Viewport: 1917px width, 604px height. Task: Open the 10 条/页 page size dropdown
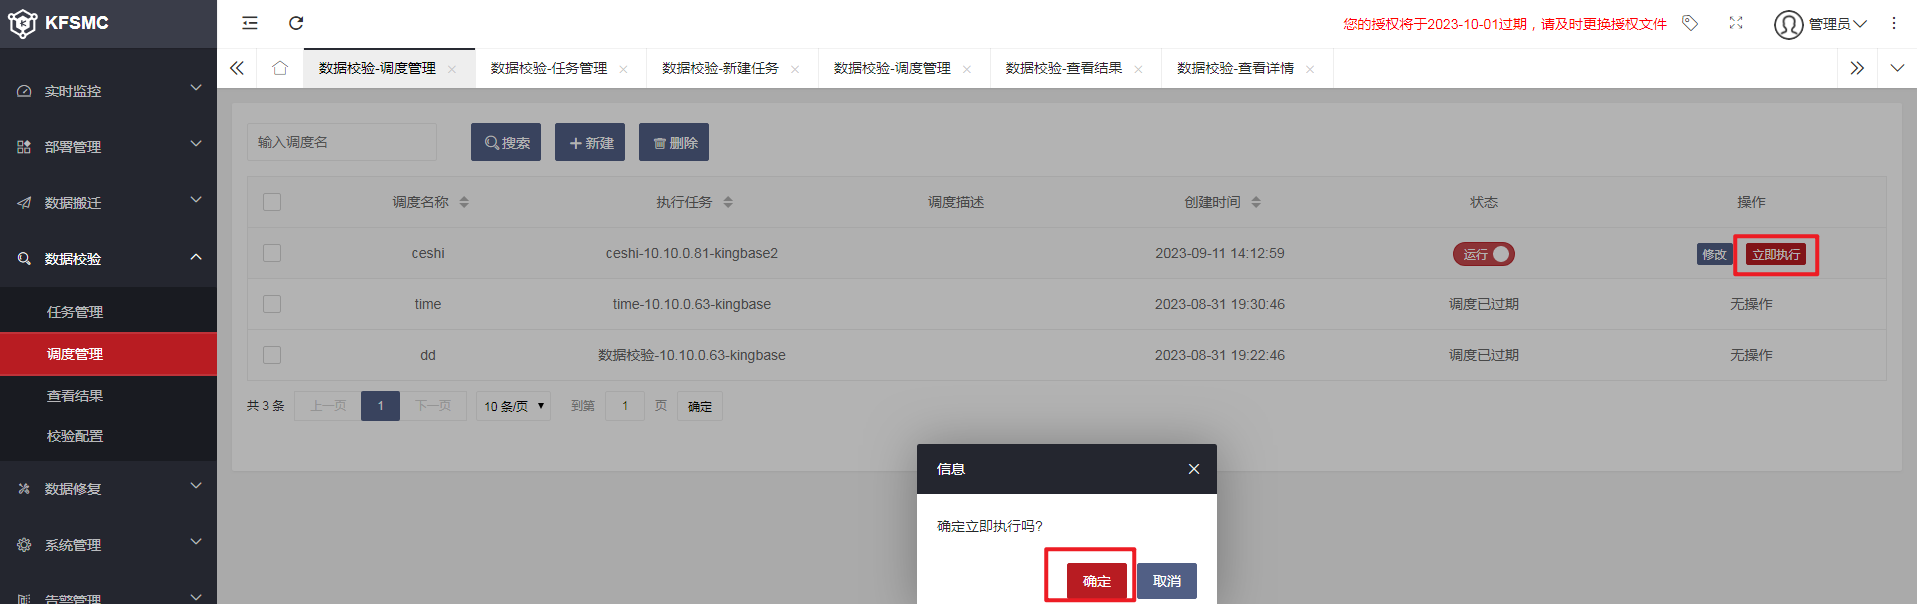(513, 406)
